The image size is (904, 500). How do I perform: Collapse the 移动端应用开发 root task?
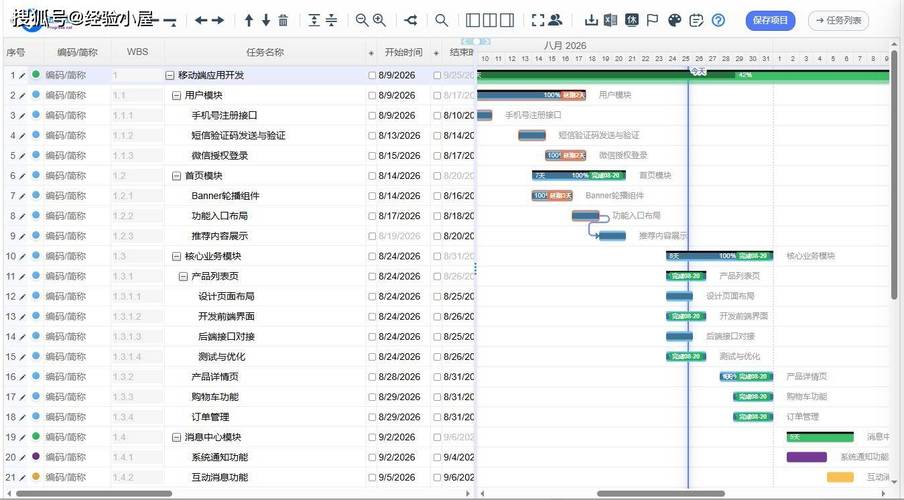pos(170,75)
